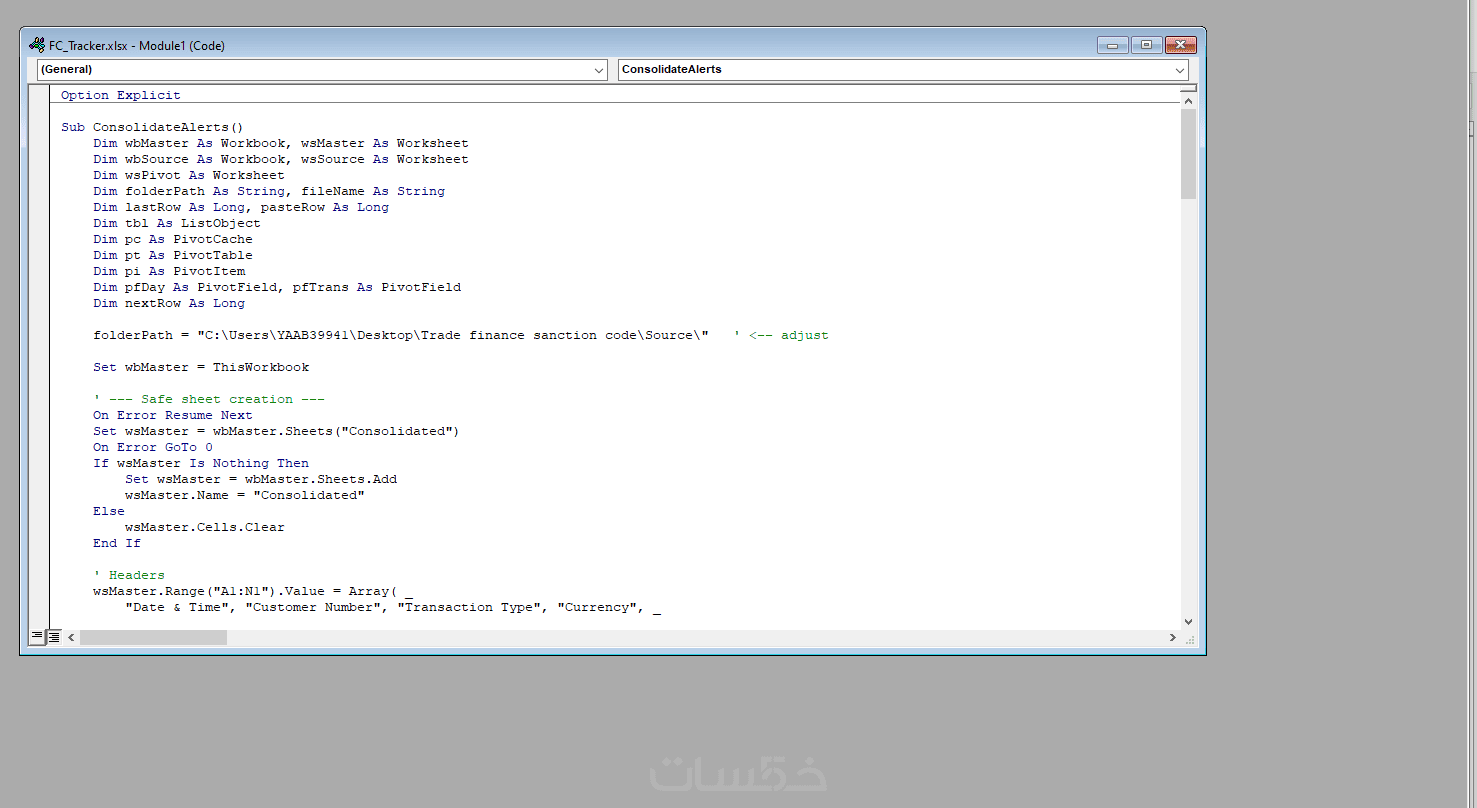Viewport: 1477px width, 808px height.
Task: Click the Dim wbSource As Workbook line
Action: 281,159
